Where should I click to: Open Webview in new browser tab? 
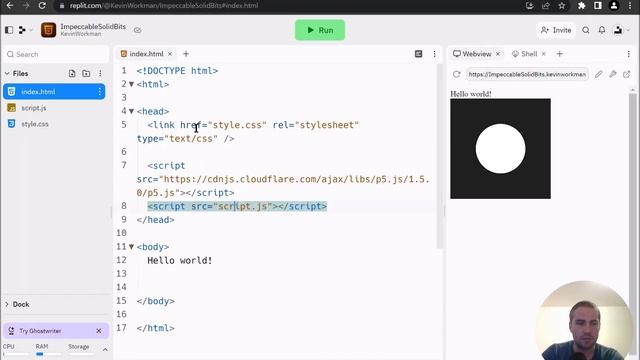tap(627, 74)
